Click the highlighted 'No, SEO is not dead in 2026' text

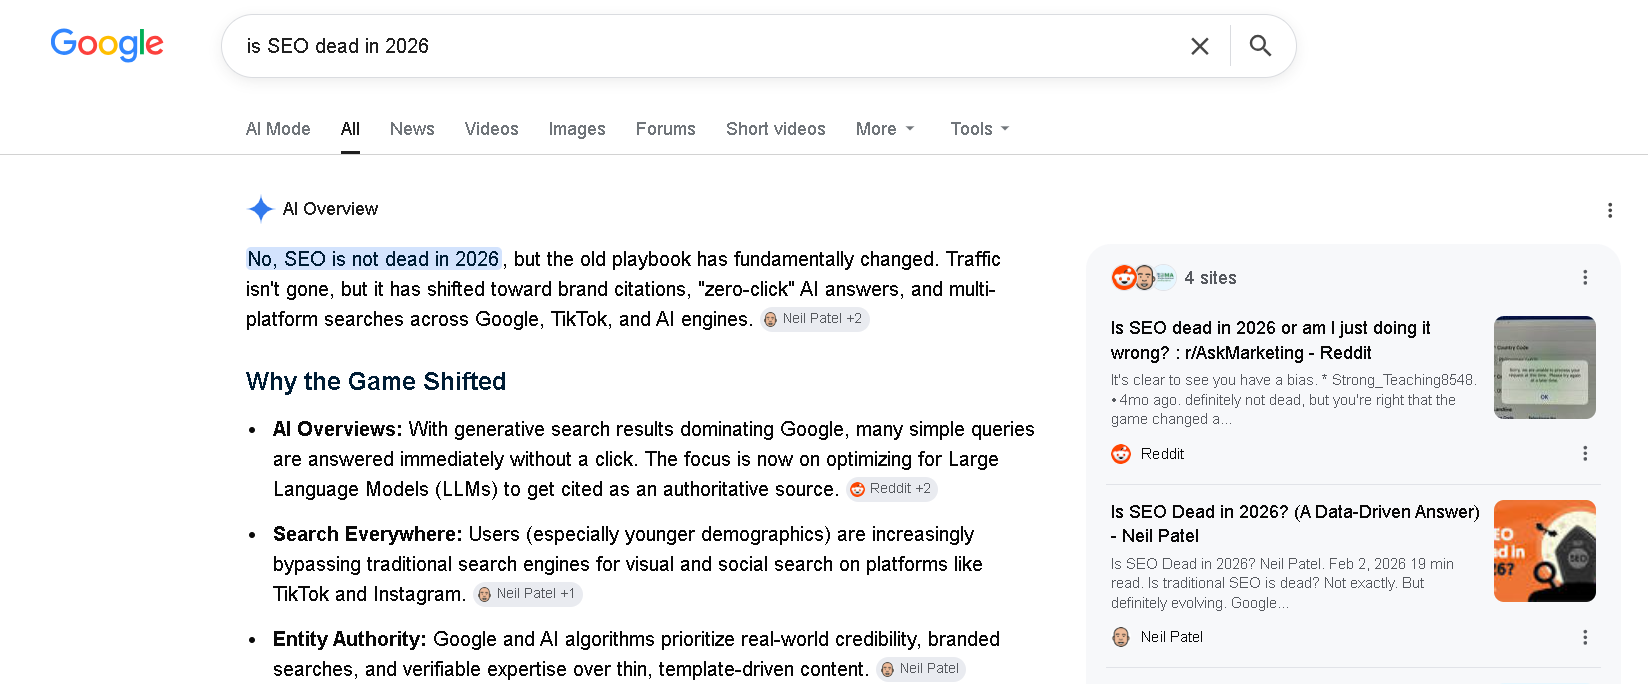373,259
